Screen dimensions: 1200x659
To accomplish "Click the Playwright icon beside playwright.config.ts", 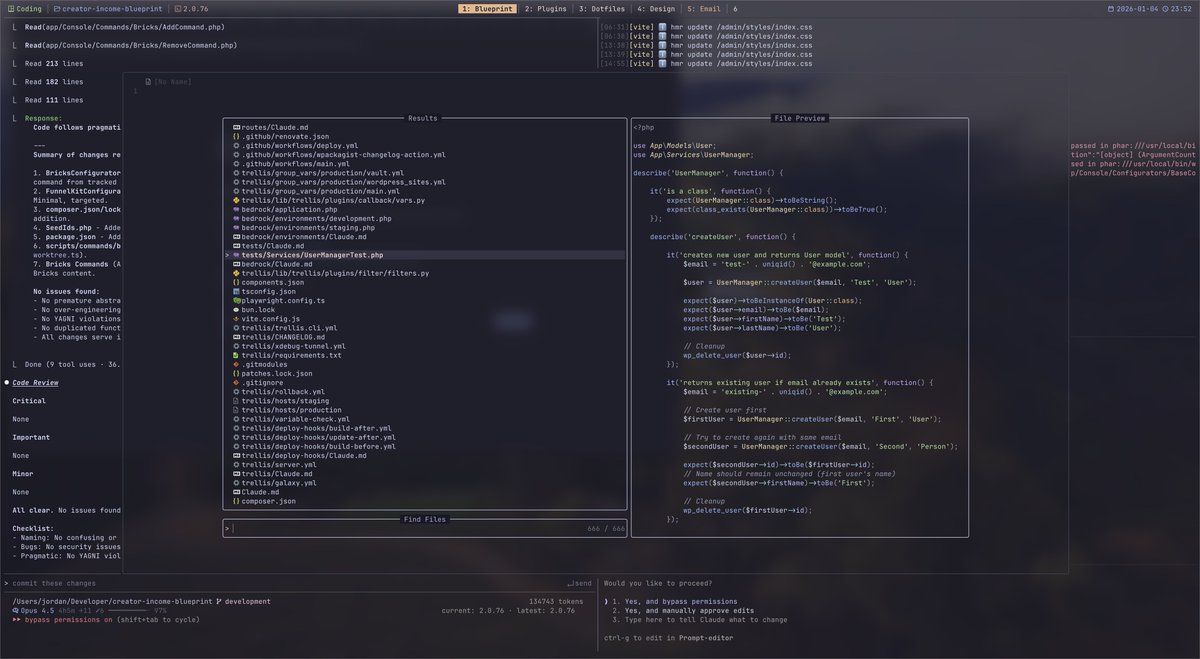I will (x=237, y=301).
